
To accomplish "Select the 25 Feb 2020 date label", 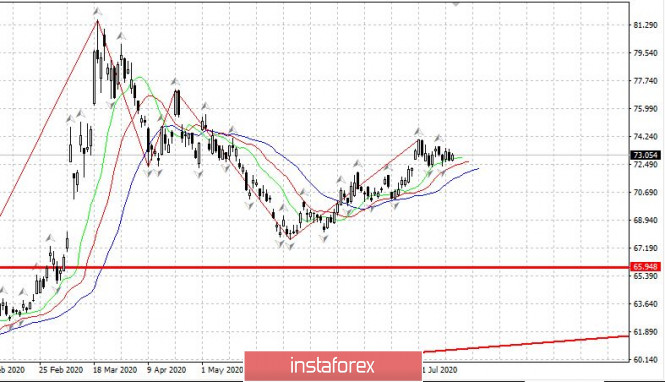I will [x=61, y=370].
